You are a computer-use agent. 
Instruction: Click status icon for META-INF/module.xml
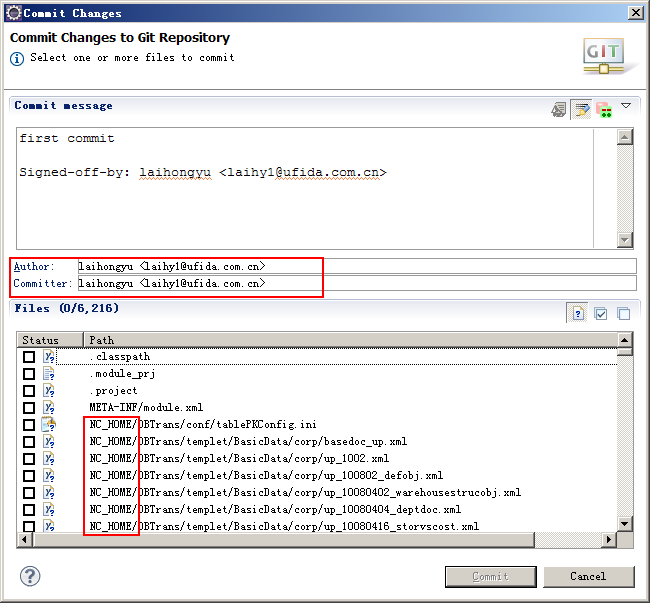pos(49,407)
